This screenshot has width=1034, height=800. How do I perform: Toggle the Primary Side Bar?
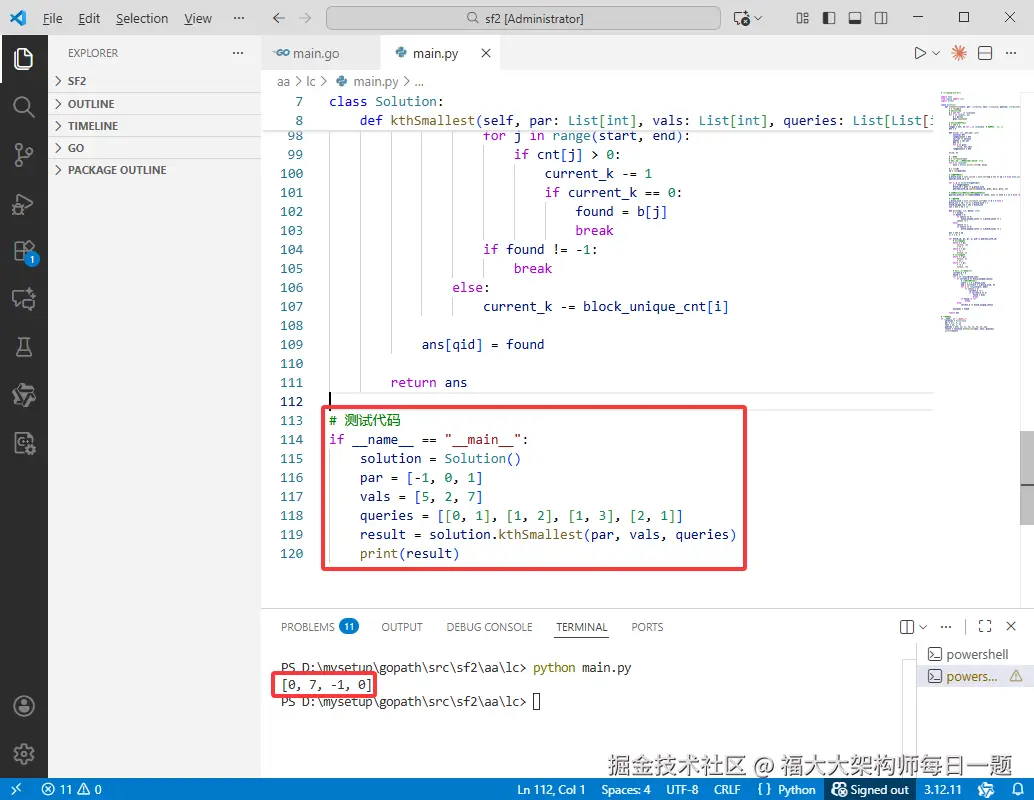tap(829, 18)
